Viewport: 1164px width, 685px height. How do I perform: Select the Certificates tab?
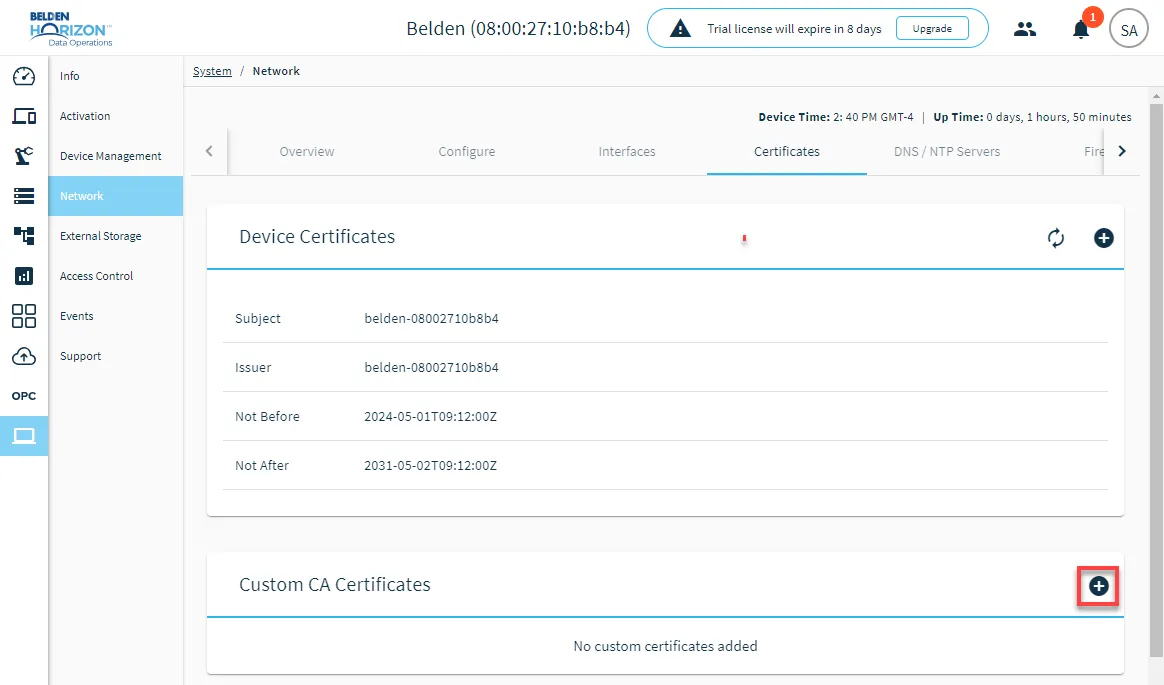[787, 151]
